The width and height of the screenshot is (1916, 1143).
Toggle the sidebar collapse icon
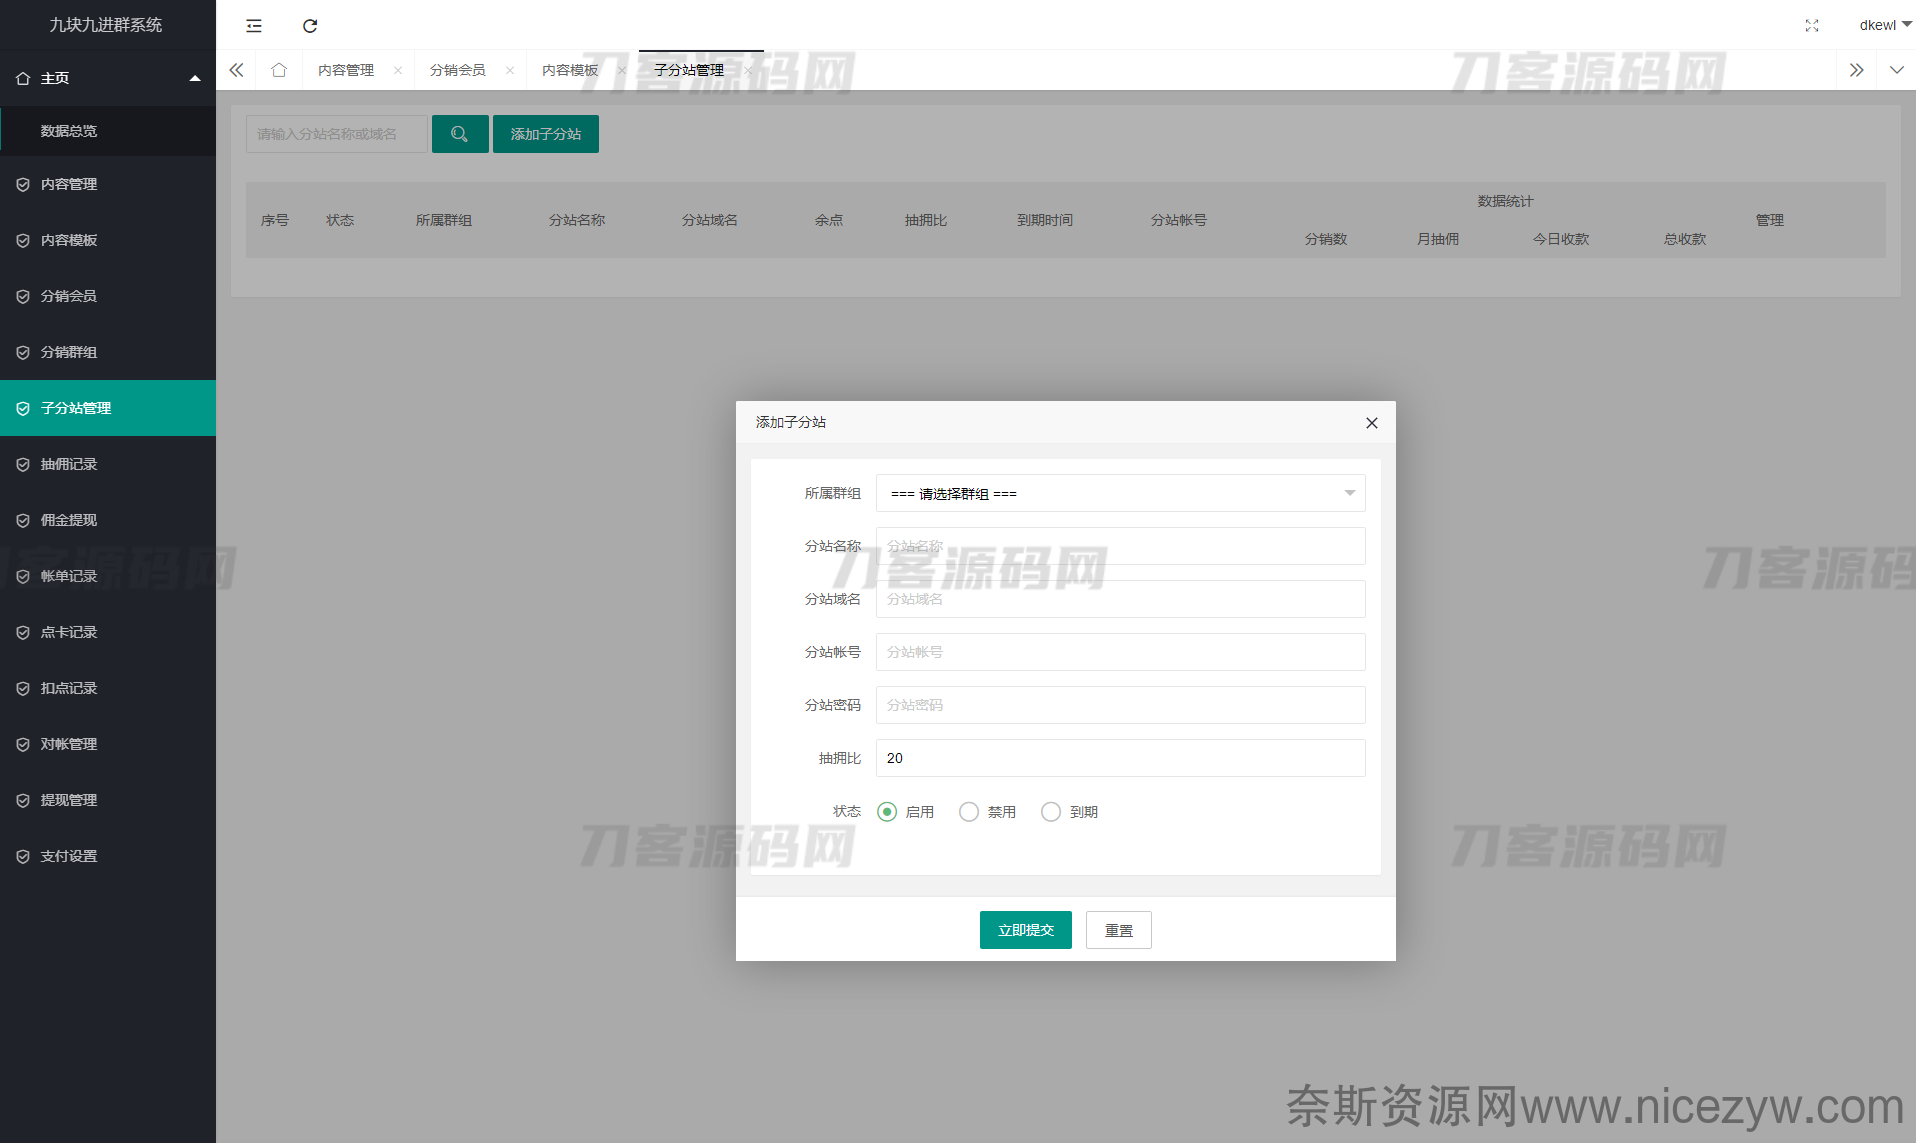point(254,26)
